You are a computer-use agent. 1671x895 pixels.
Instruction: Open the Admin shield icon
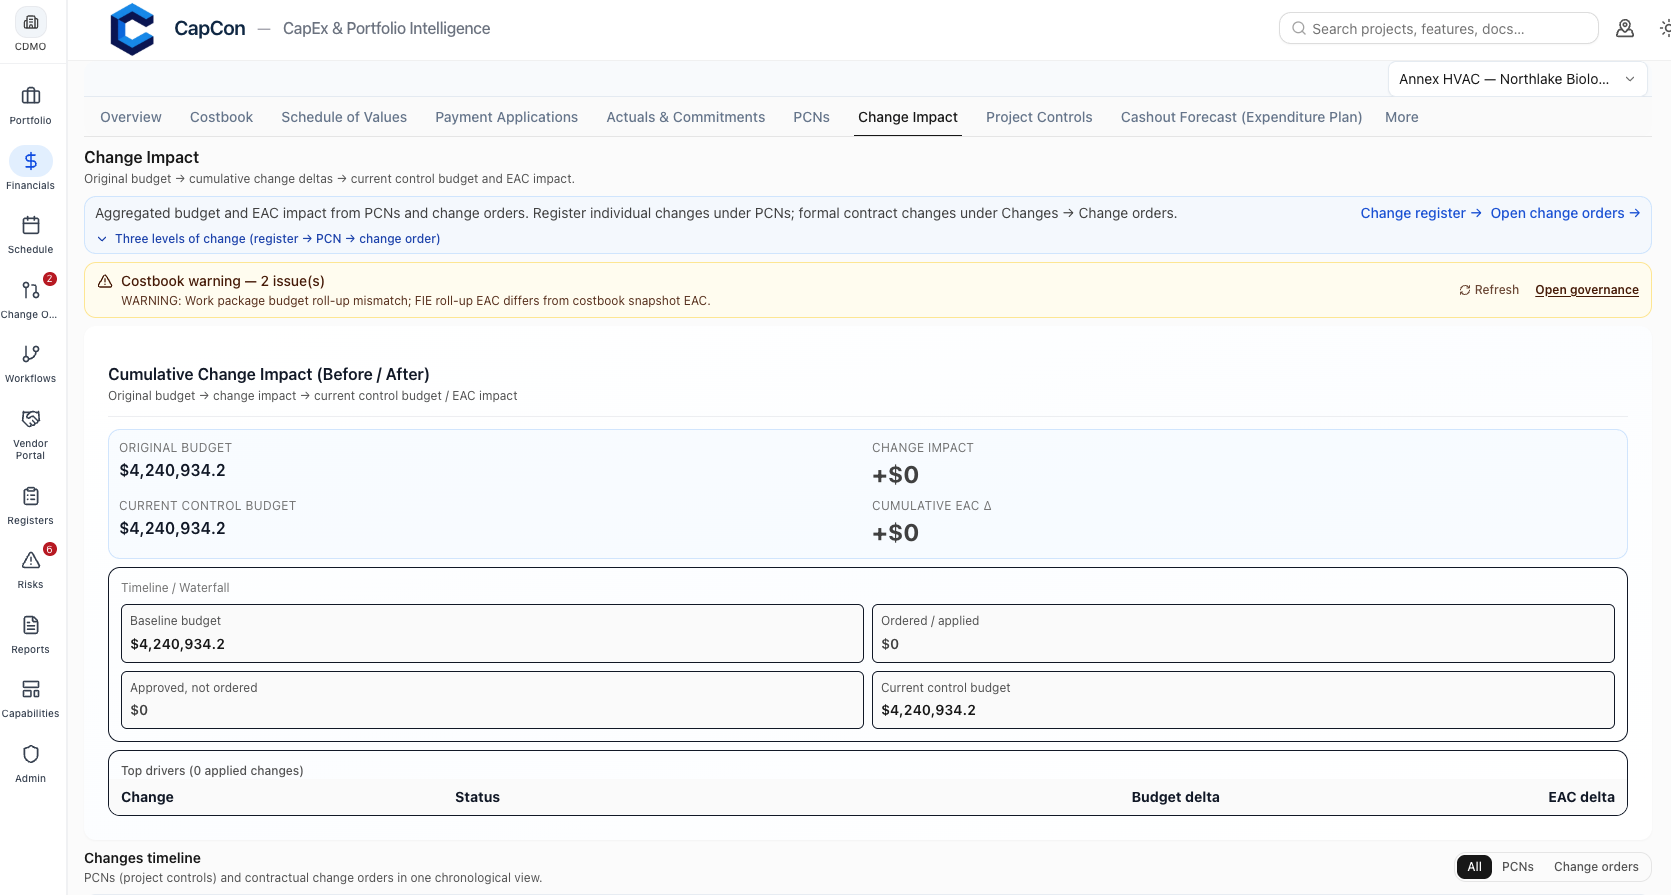[31, 754]
